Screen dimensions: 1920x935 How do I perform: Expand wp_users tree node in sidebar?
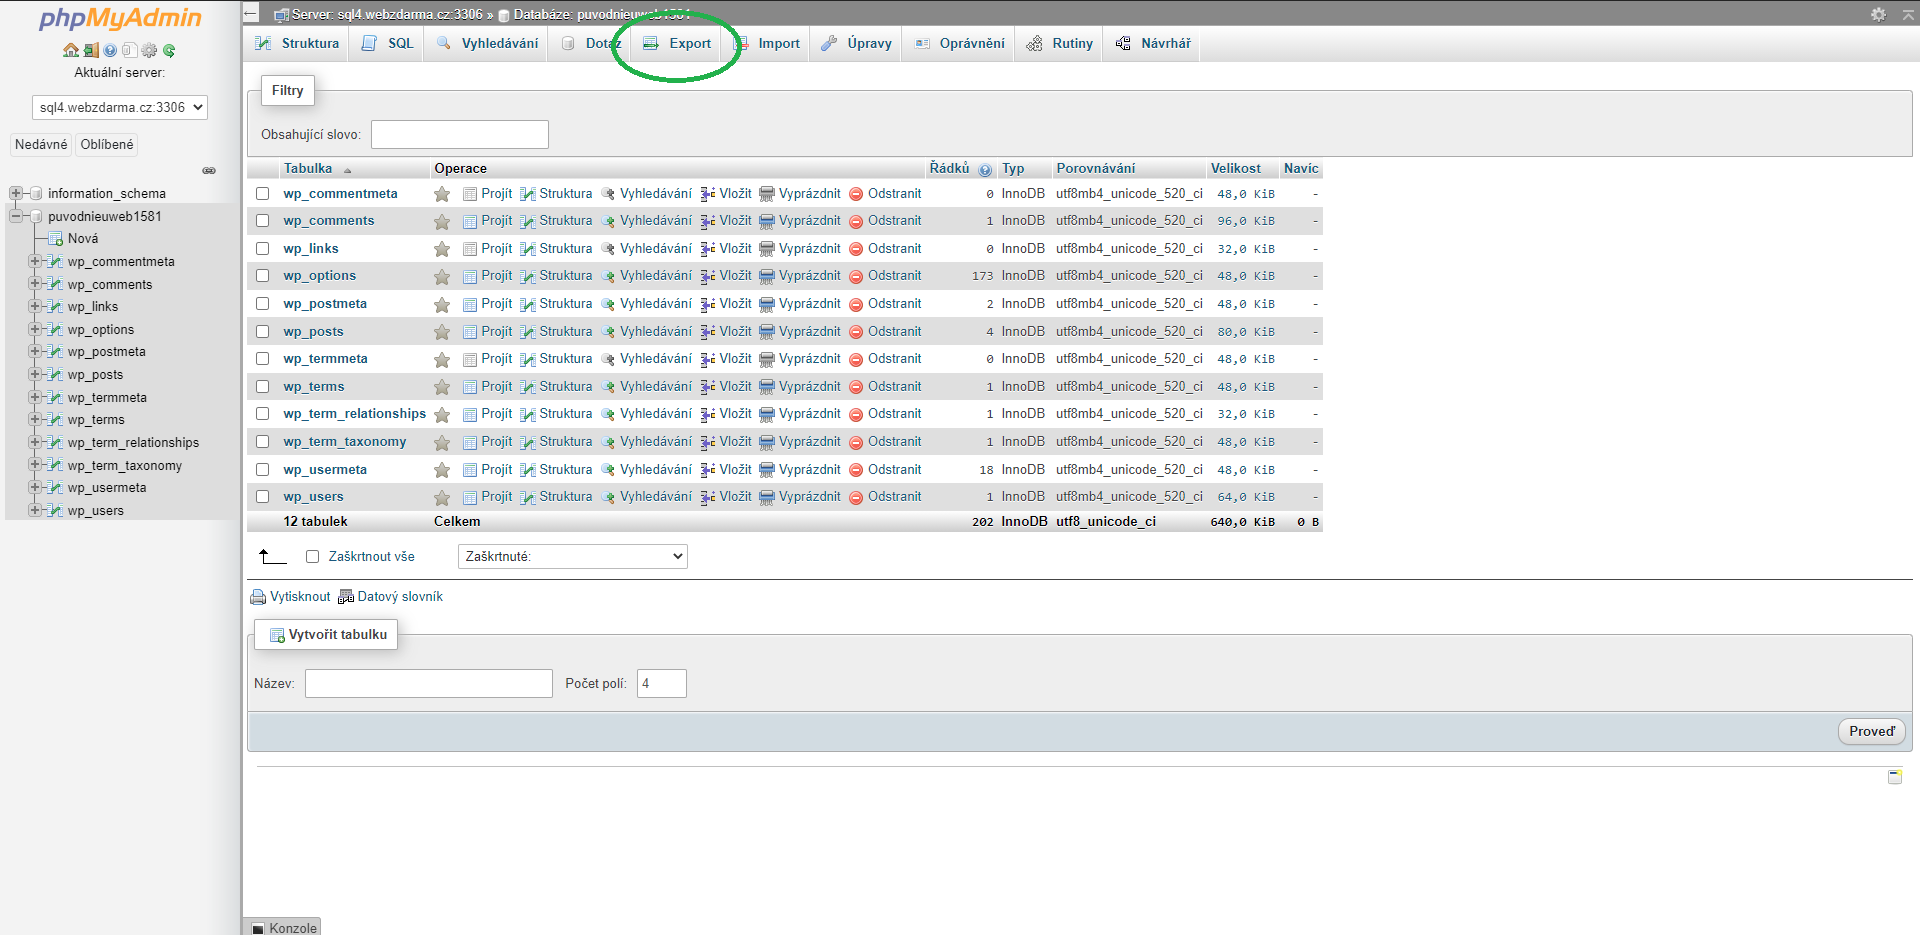click(35, 510)
